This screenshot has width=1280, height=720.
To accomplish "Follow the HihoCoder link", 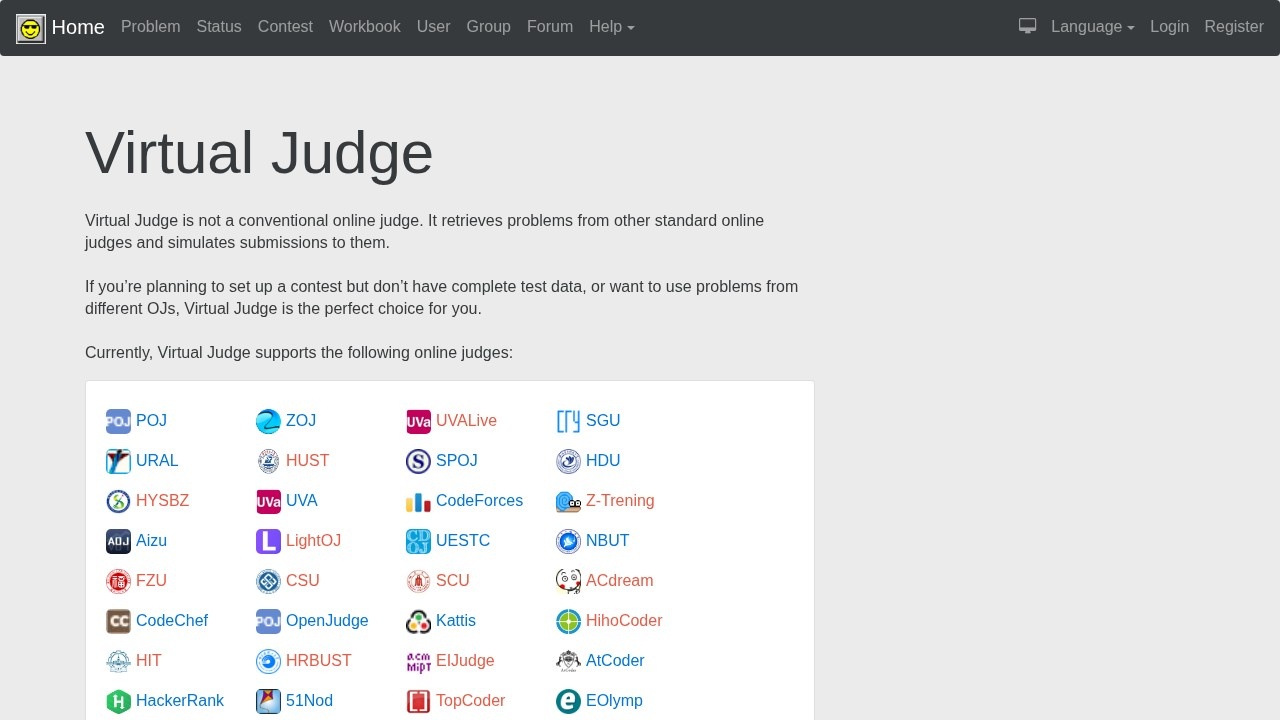I will click(x=623, y=621).
